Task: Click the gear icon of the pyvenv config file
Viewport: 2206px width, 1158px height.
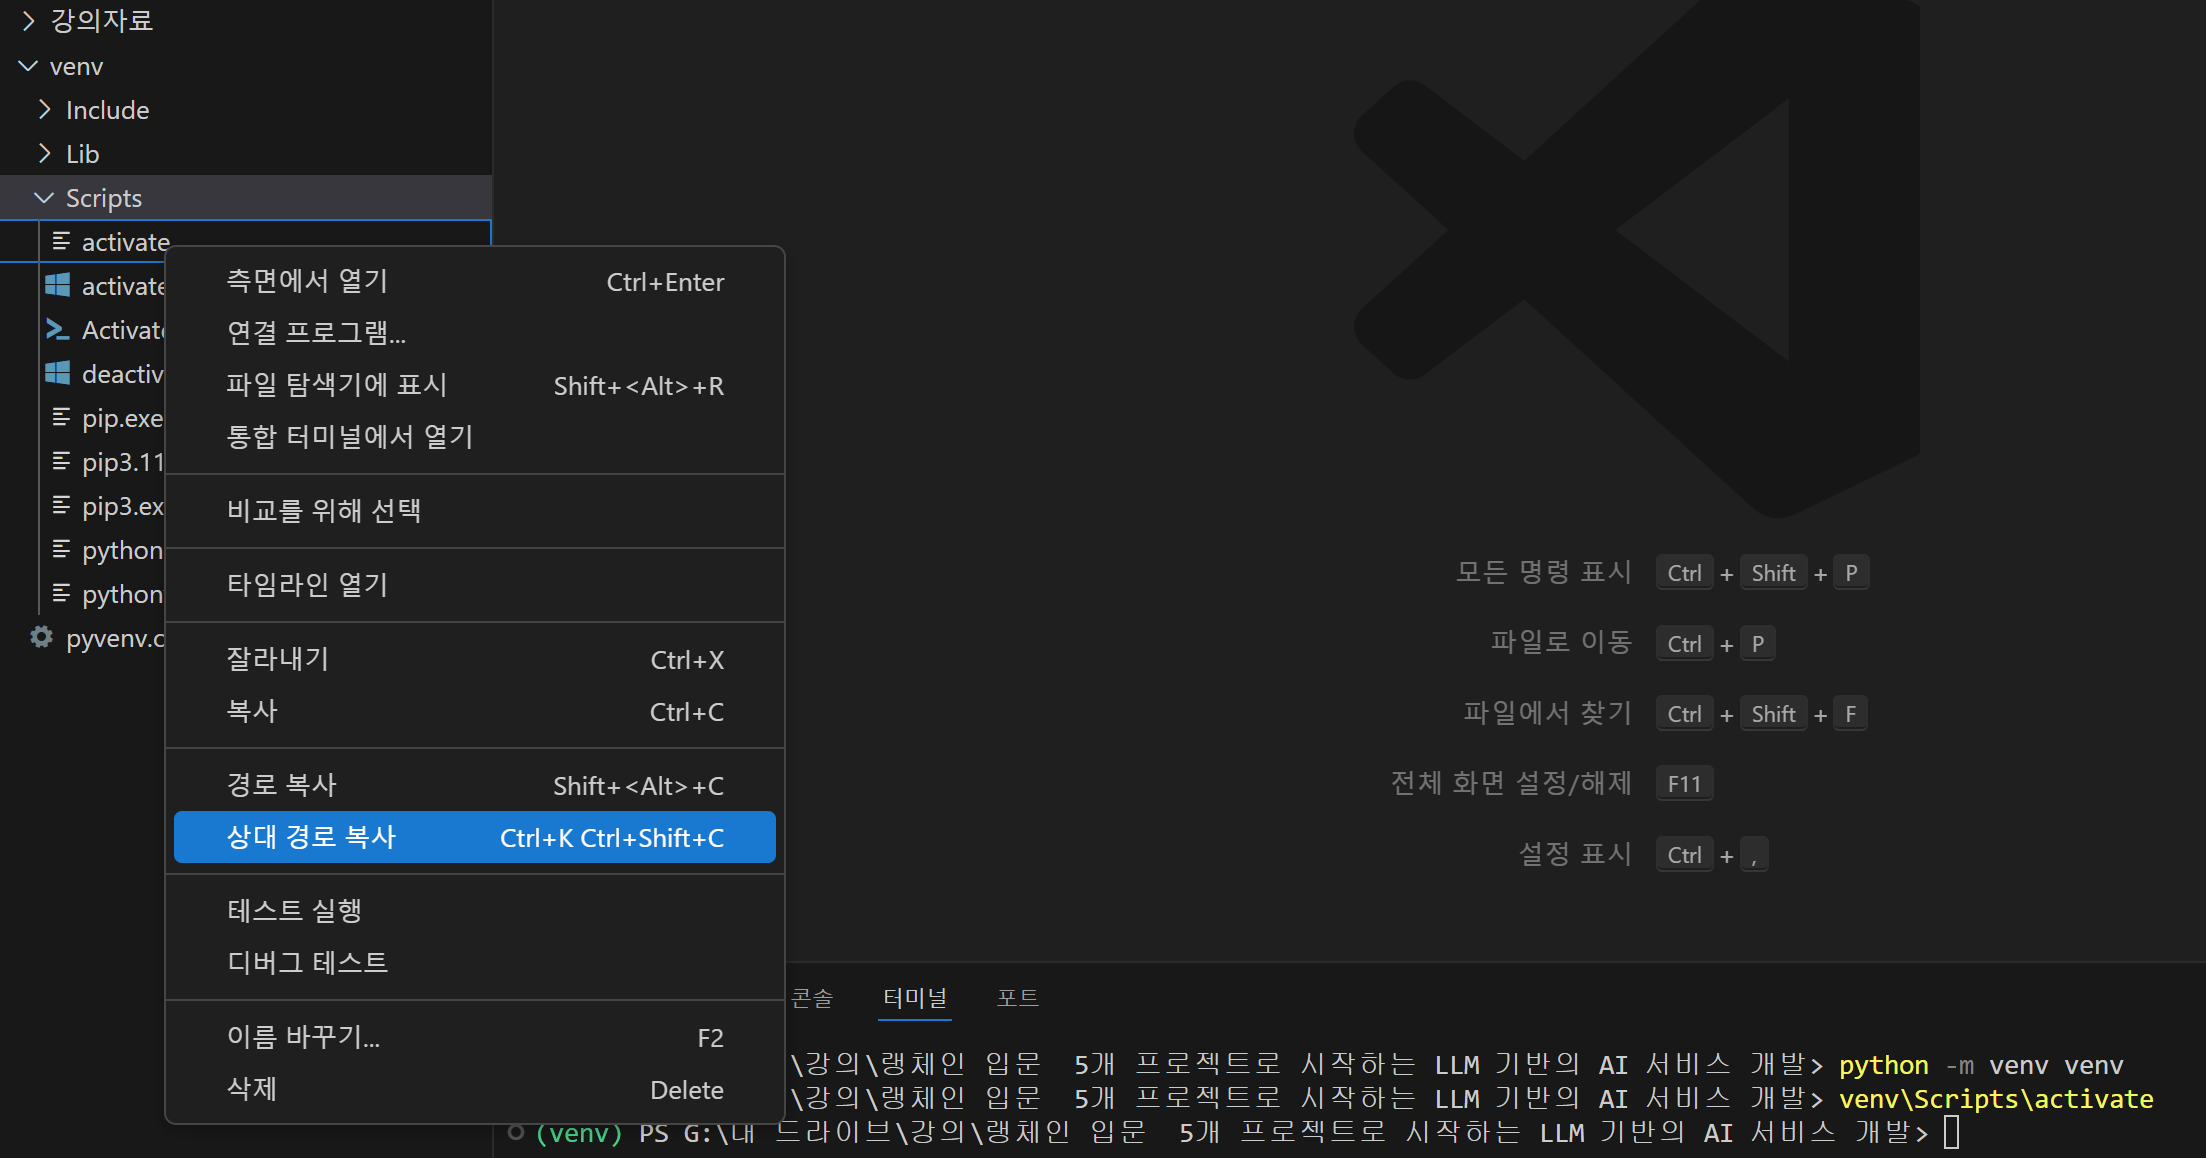Action: point(41,637)
